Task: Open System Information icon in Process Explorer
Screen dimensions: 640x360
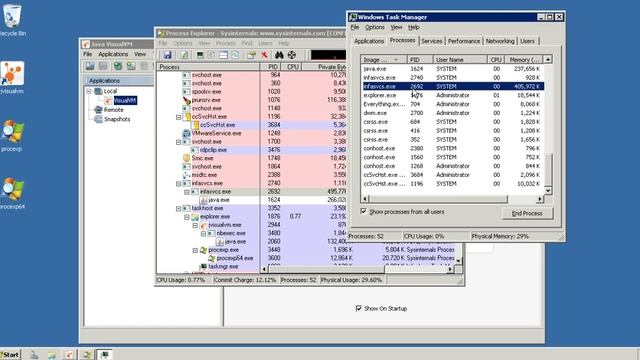Action: pos(200,55)
